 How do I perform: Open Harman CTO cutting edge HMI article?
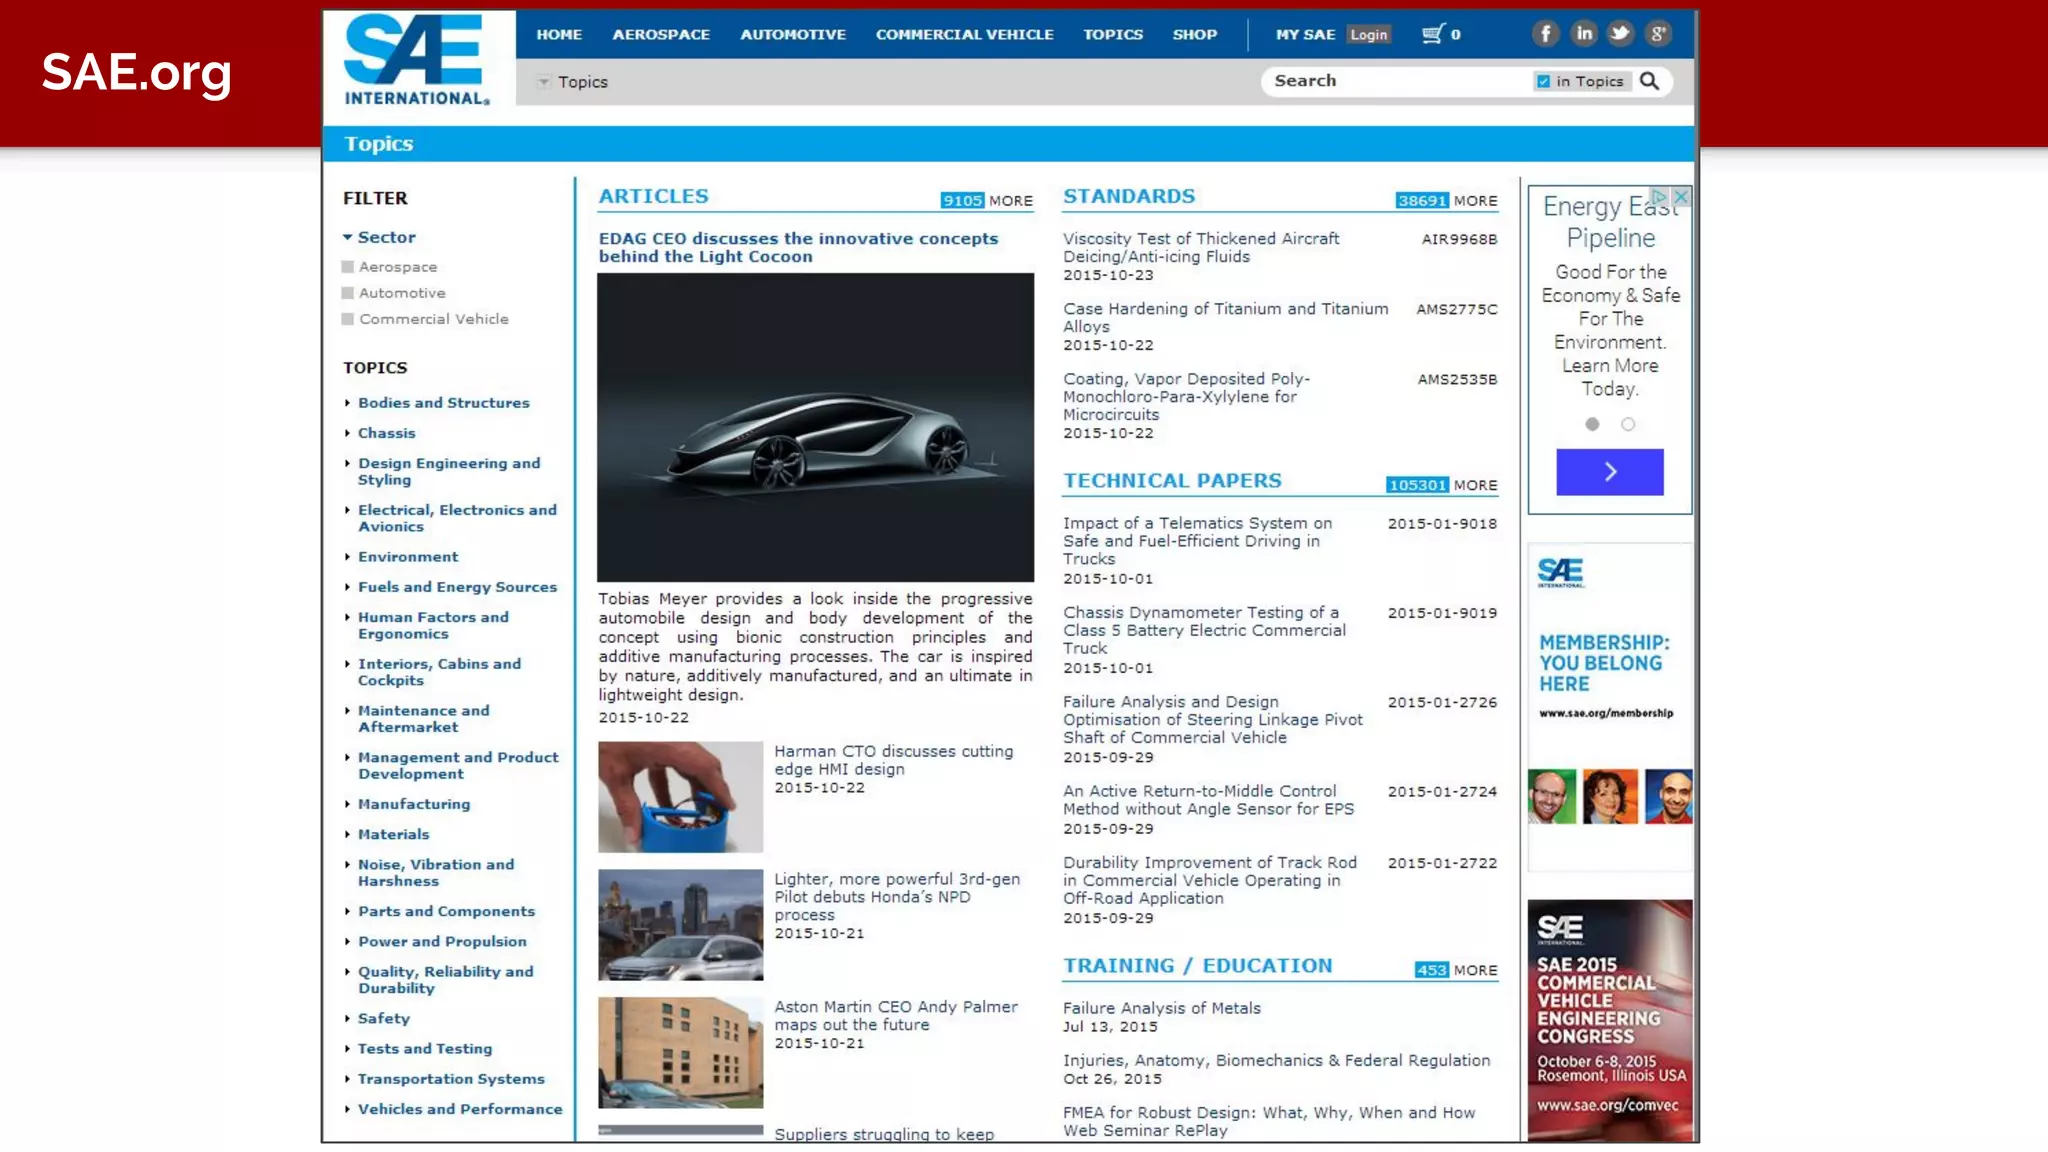coord(893,760)
